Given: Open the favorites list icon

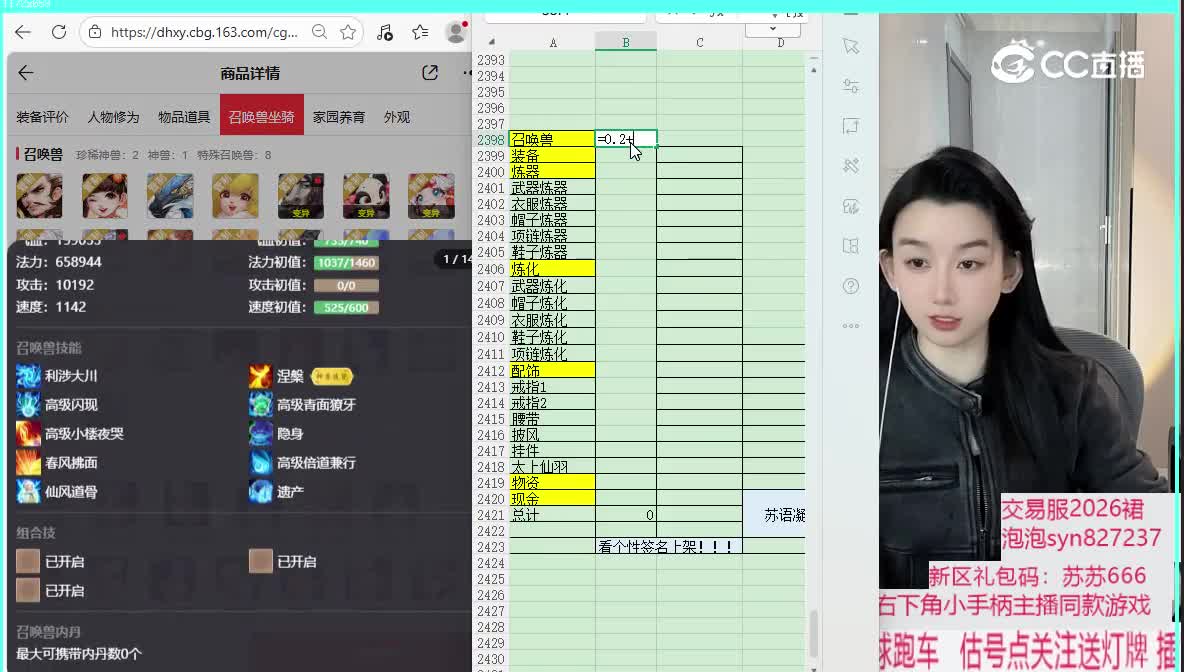Looking at the screenshot, I should (x=420, y=32).
